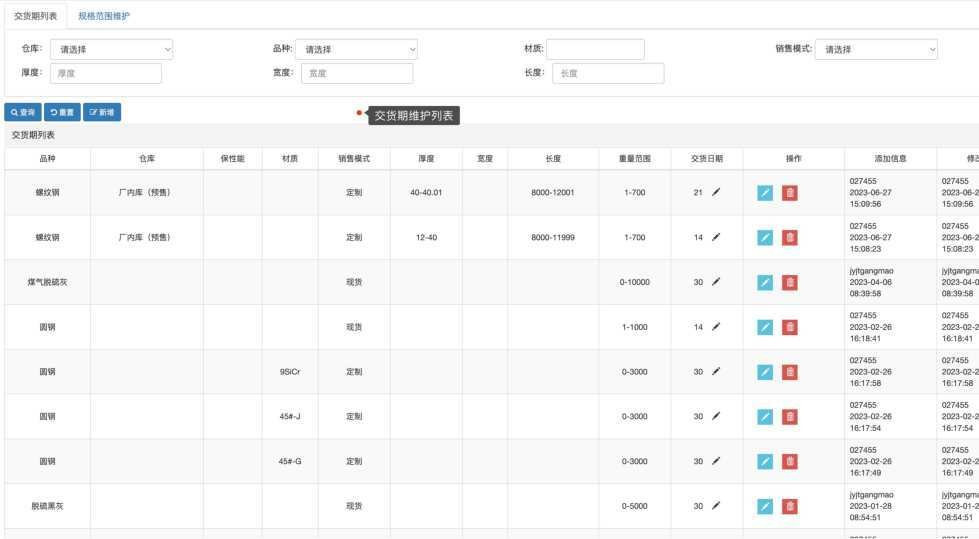
Task: Click the 品种 column header
Action: (x=47, y=159)
